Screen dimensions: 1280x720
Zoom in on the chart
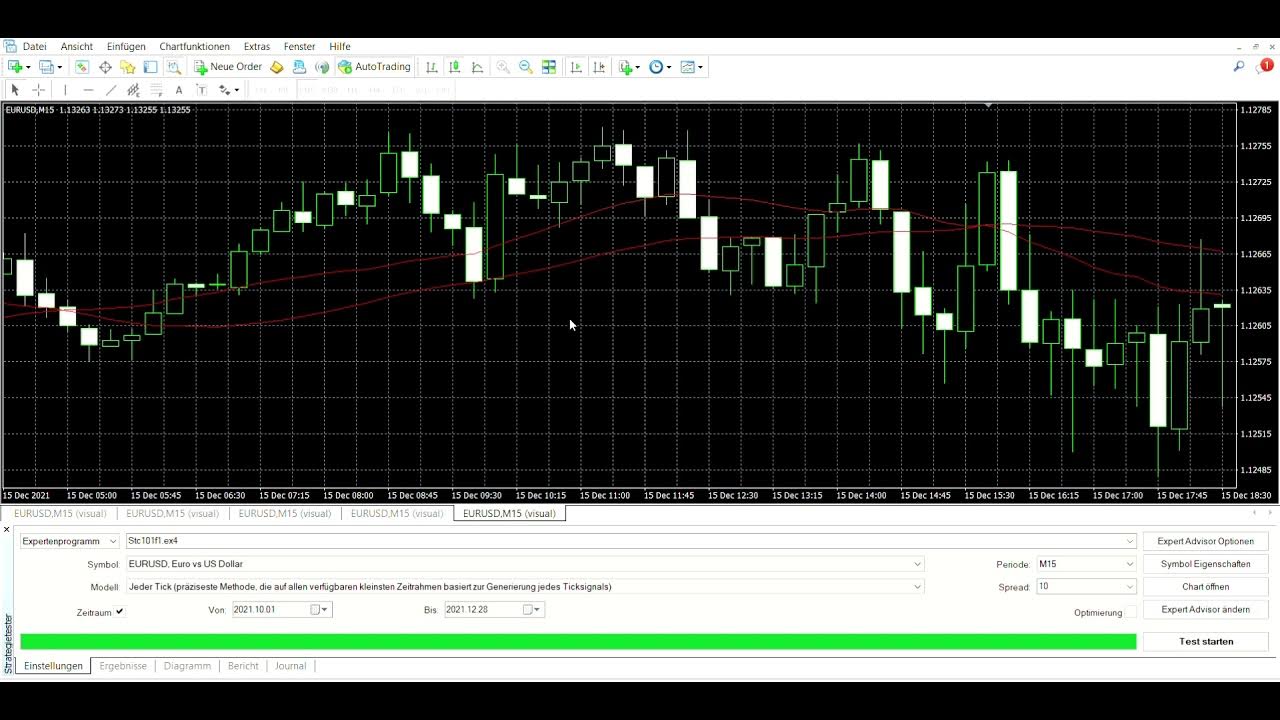tap(503, 67)
